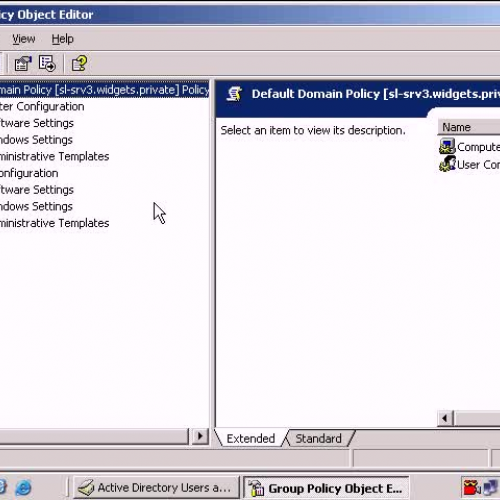
Task: Launch Internet Explorer from quick launch
Action: (23, 488)
